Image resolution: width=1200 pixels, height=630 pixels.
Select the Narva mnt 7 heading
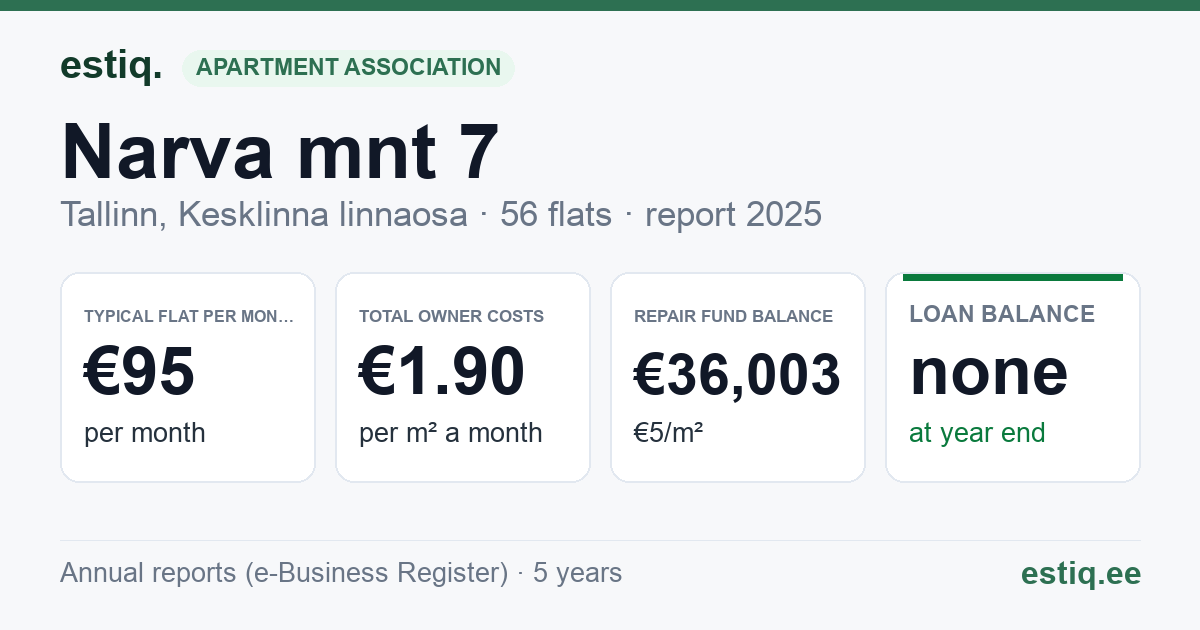tap(280, 151)
